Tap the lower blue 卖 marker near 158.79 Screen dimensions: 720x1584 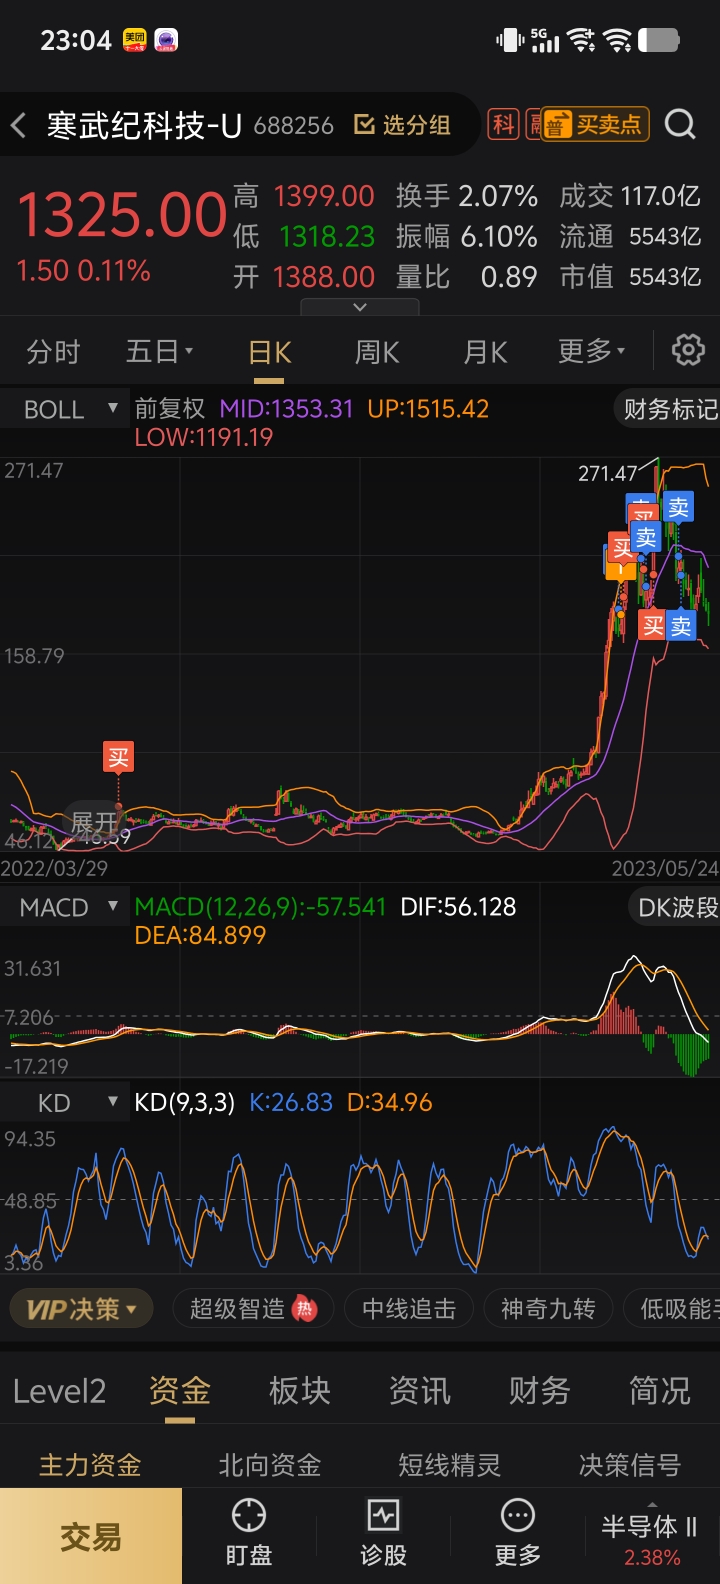[681, 626]
